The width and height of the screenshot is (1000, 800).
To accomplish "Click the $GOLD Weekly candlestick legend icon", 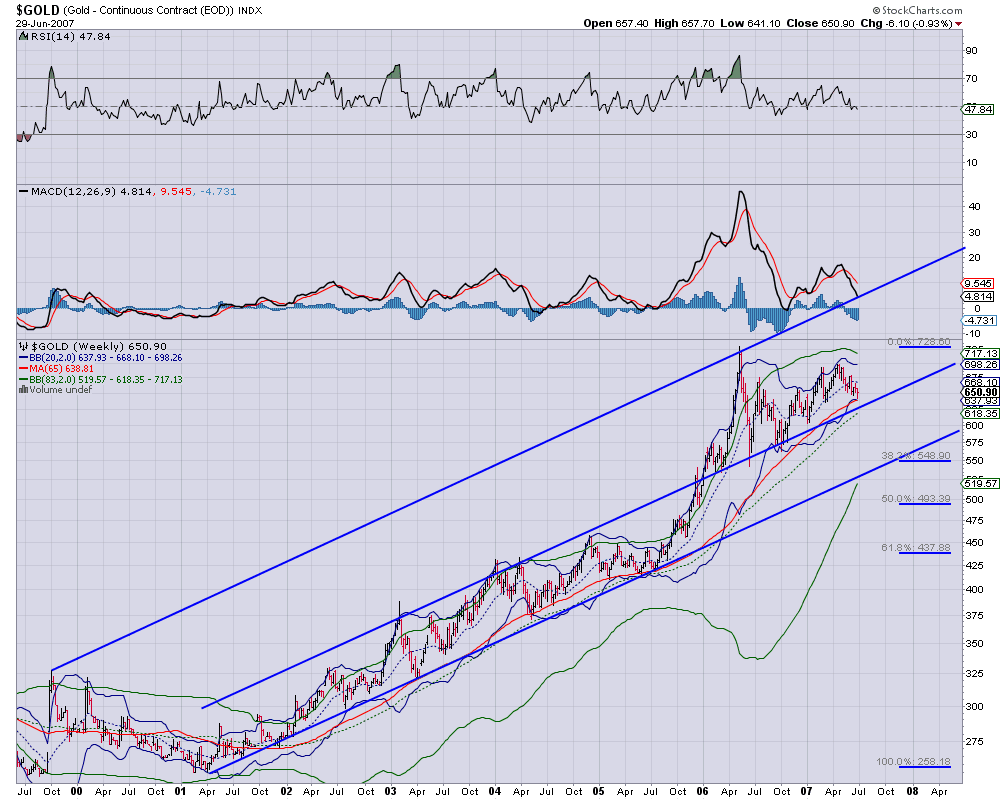I will click(x=23, y=347).
